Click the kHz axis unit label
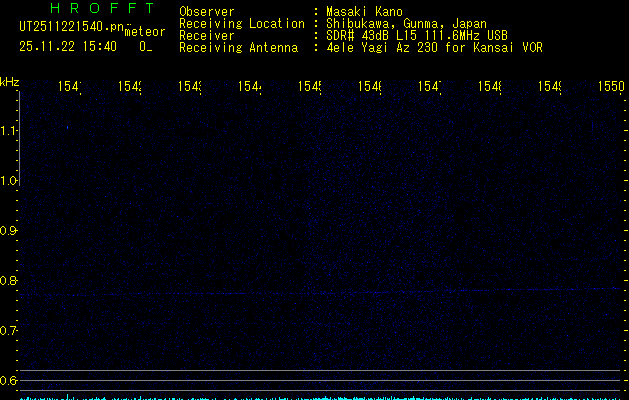This screenshot has width=629, height=400. point(10,82)
